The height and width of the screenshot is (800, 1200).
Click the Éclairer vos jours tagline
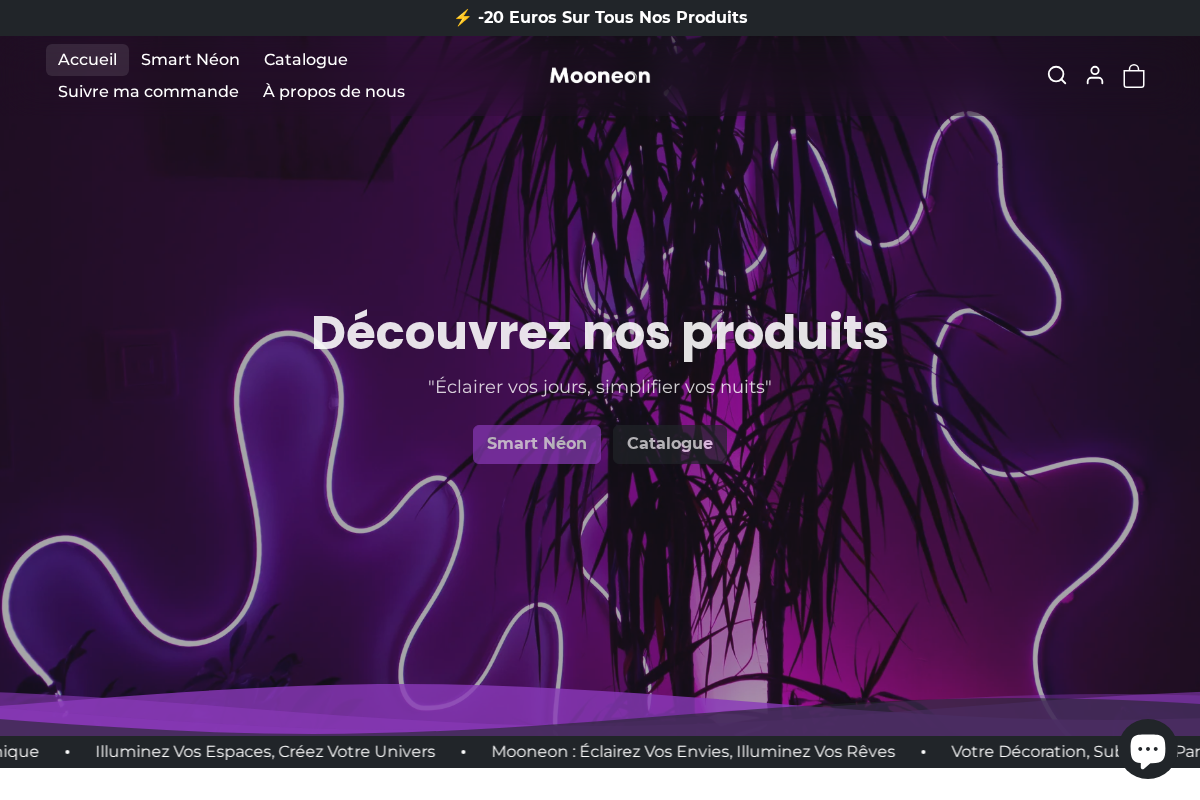click(x=600, y=387)
